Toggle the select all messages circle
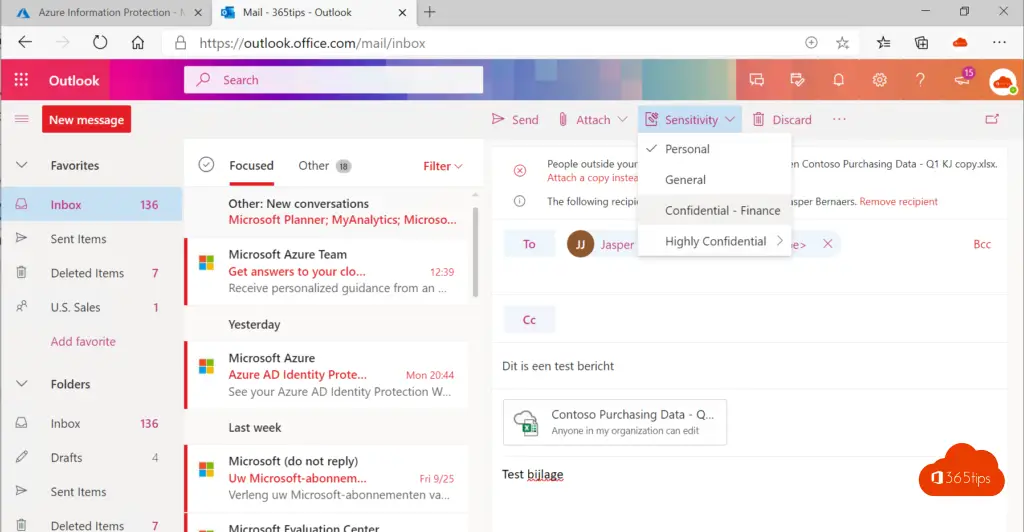This screenshot has width=1024, height=532. coord(206,164)
